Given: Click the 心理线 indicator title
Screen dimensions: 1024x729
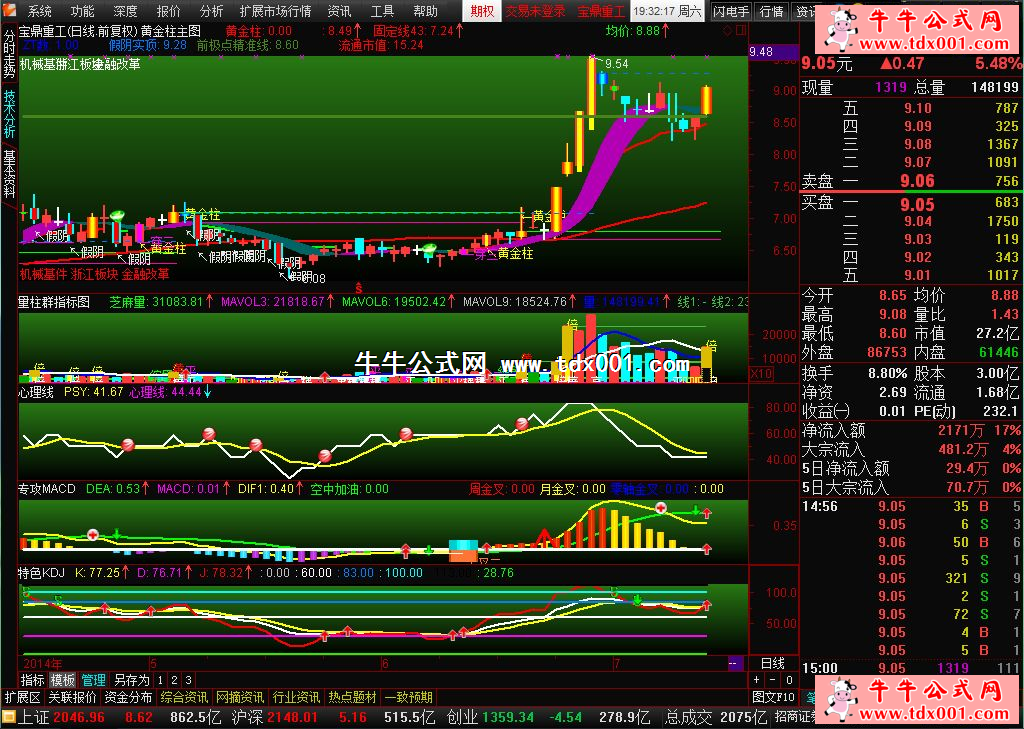Looking at the screenshot, I should pos(36,392).
